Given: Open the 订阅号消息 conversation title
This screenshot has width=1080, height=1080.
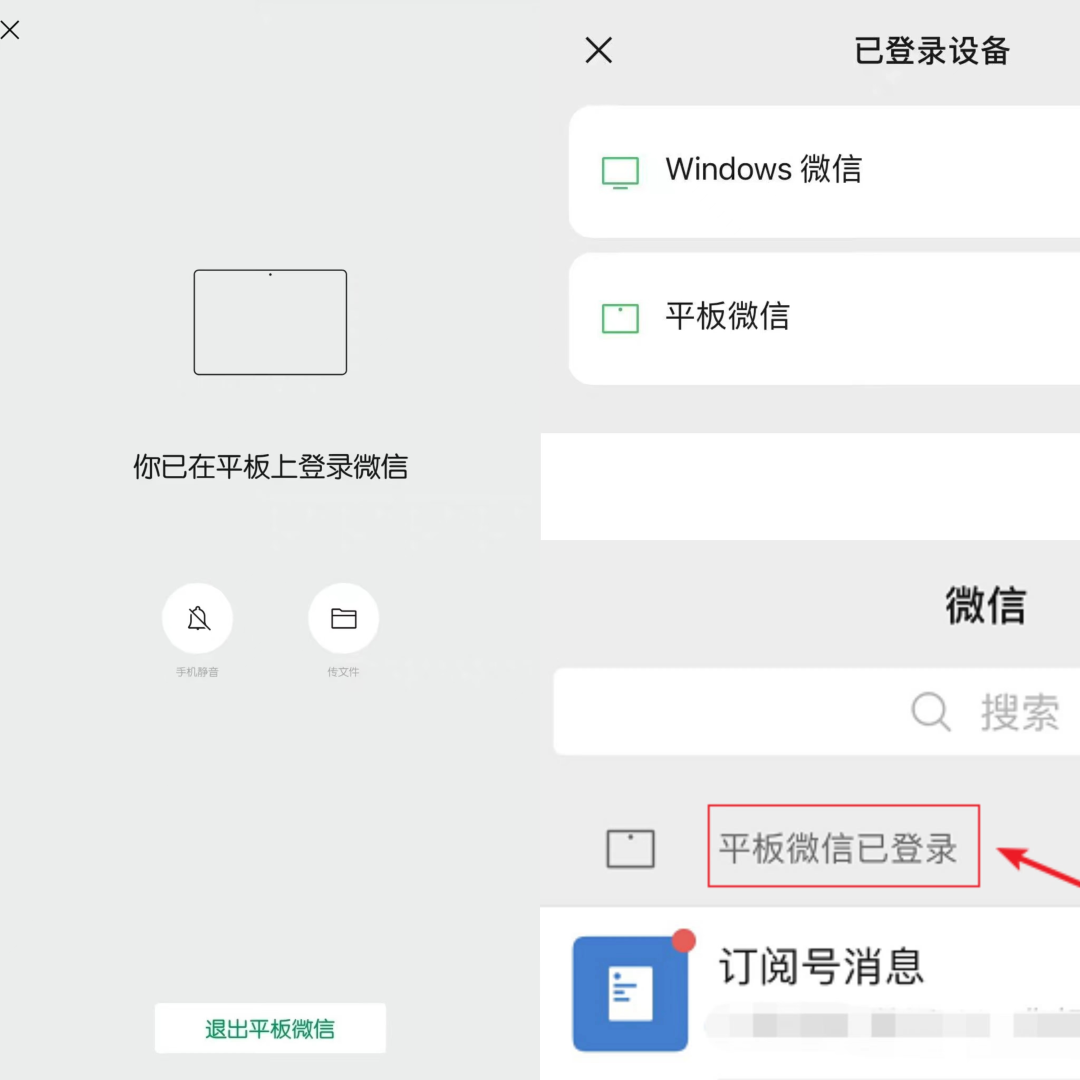Looking at the screenshot, I should (821, 966).
